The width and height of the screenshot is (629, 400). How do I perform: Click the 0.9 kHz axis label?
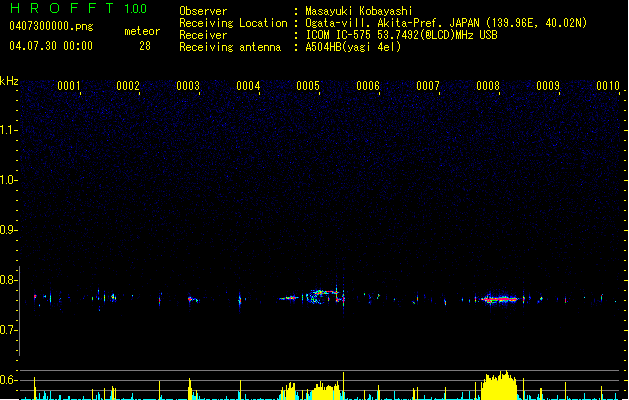click(8, 230)
